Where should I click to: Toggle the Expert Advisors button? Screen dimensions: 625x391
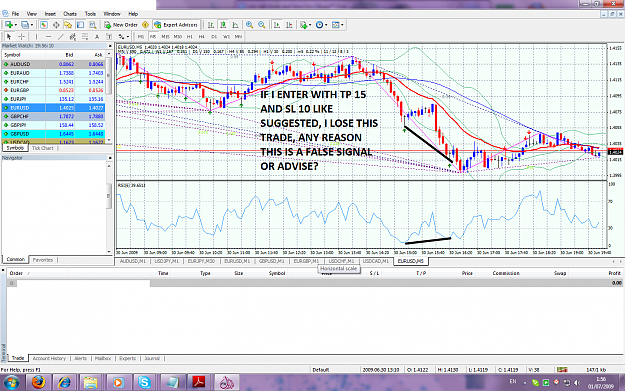pos(176,25)
